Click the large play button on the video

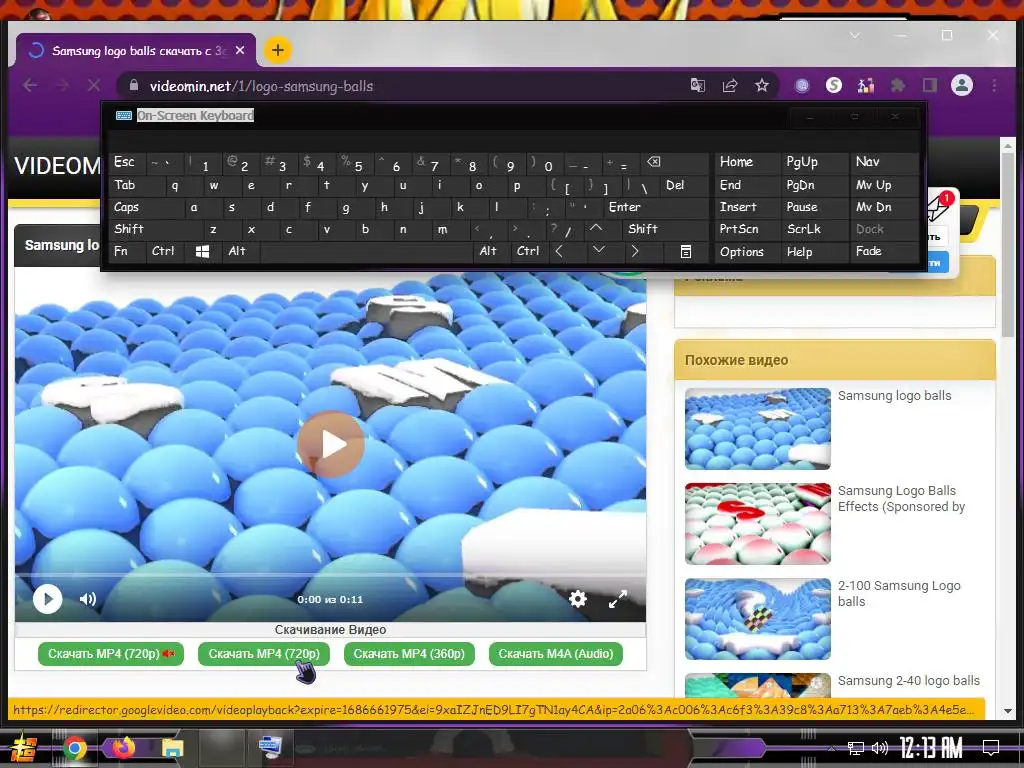[331, 444]
